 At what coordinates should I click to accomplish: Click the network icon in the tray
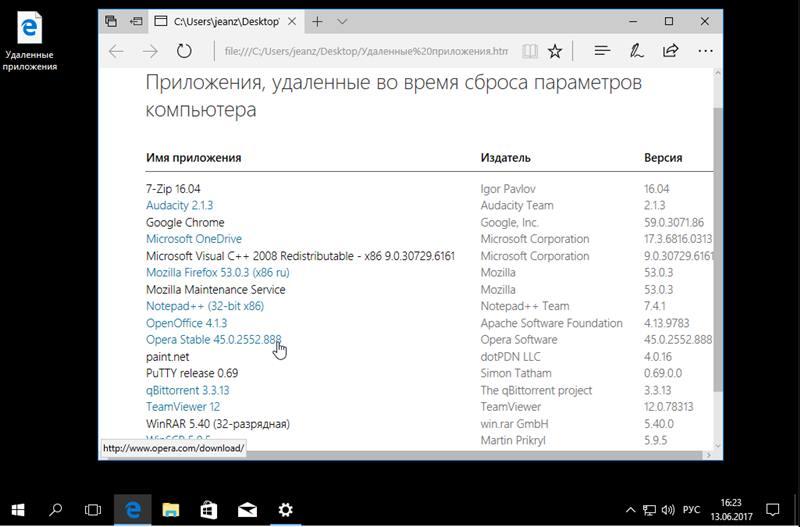(x=649, y=510)
